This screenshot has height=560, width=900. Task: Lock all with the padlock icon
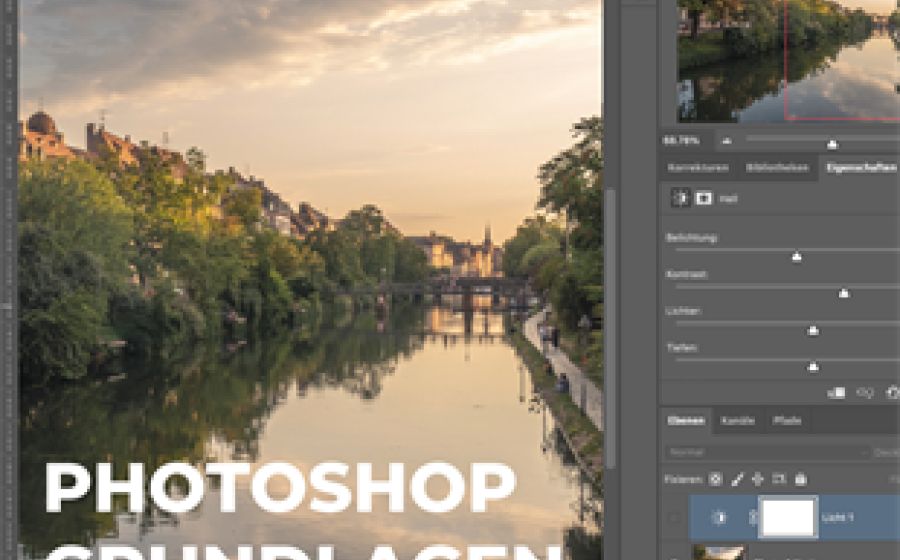[801, 479]
